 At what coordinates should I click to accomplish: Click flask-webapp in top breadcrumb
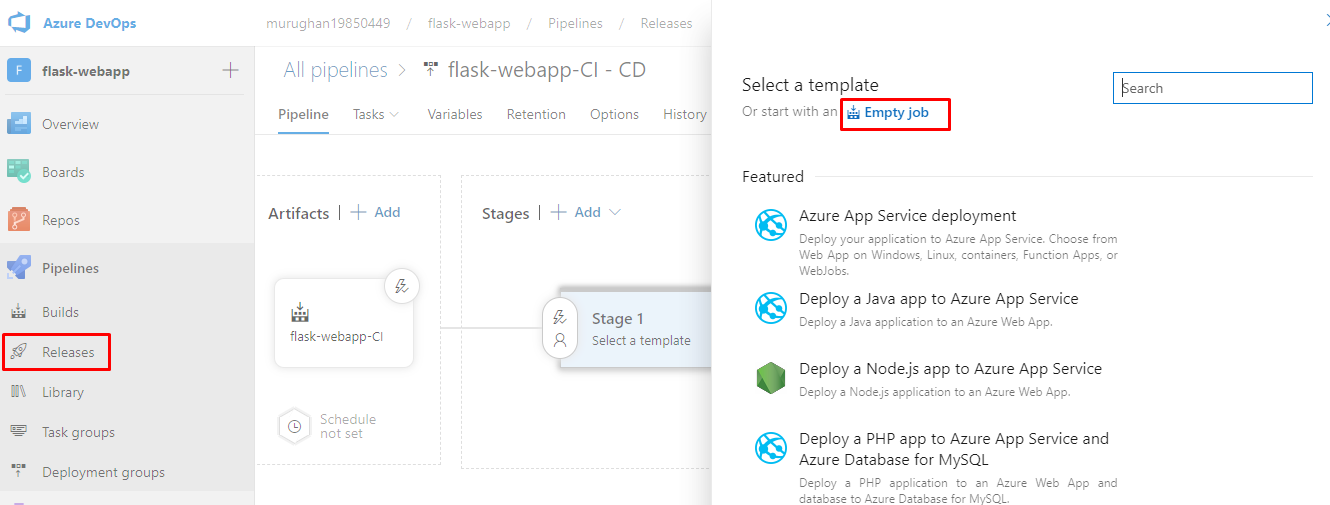tap(469, 23)
